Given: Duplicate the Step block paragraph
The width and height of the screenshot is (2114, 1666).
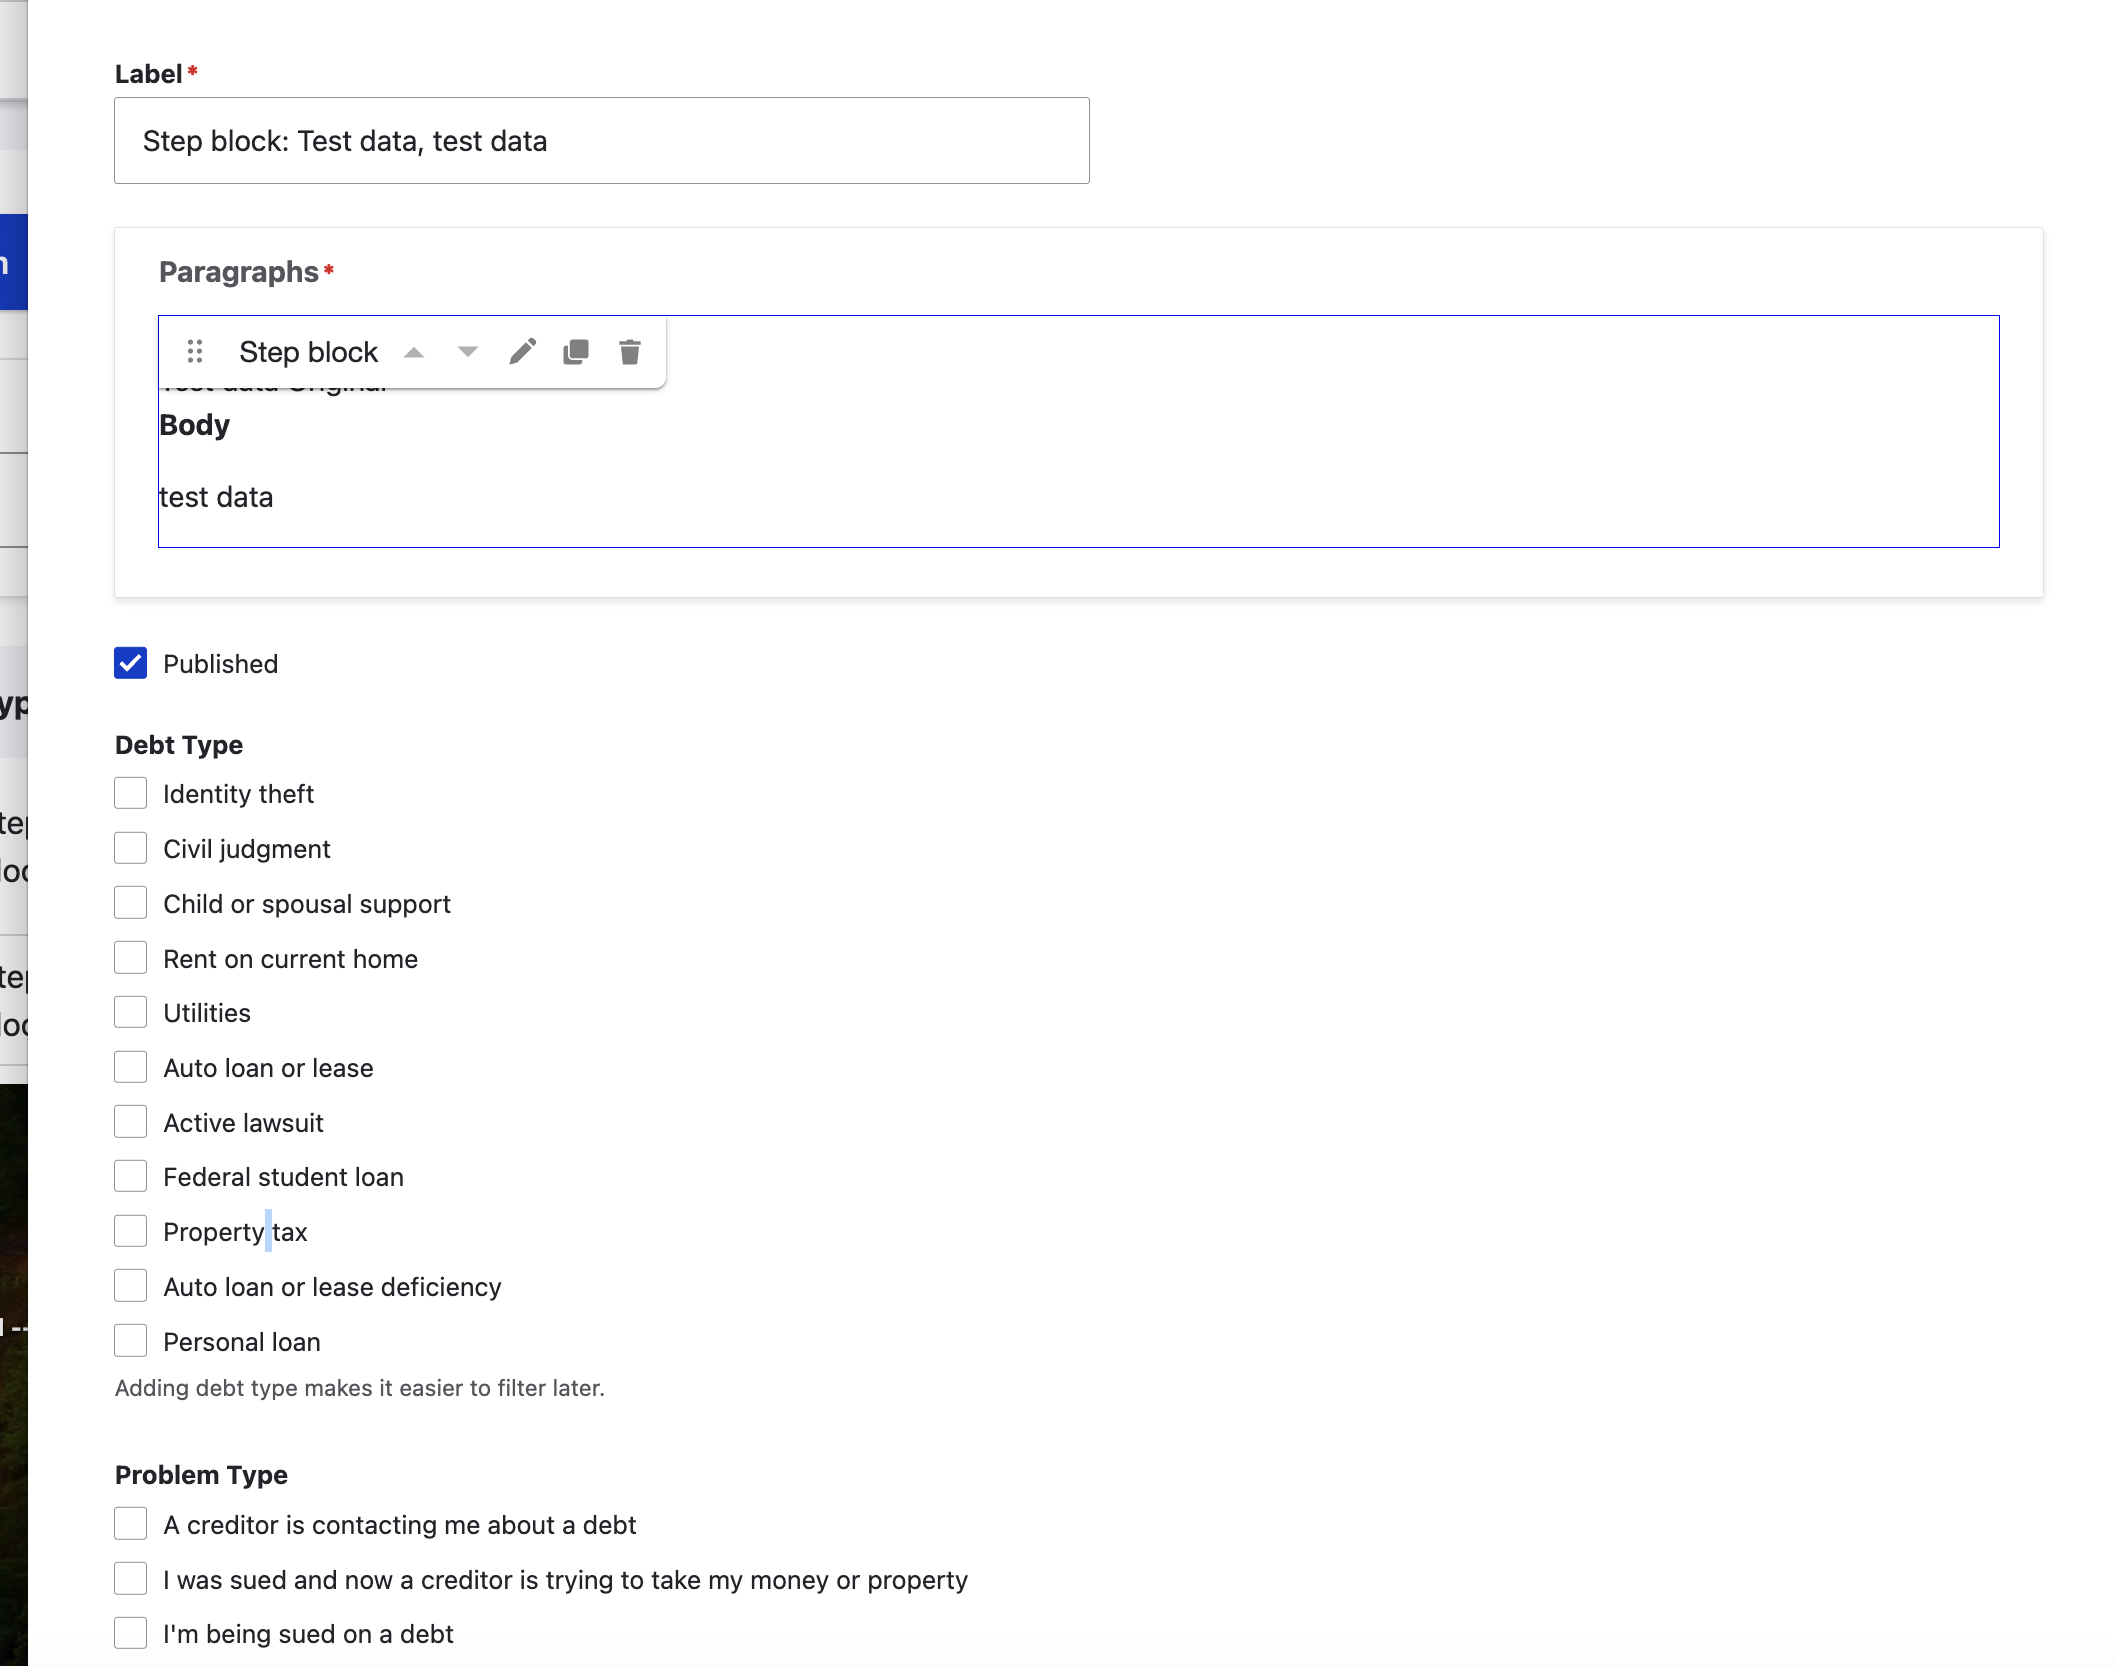Looking at the screenshot, I should click(x=576, y=352).
